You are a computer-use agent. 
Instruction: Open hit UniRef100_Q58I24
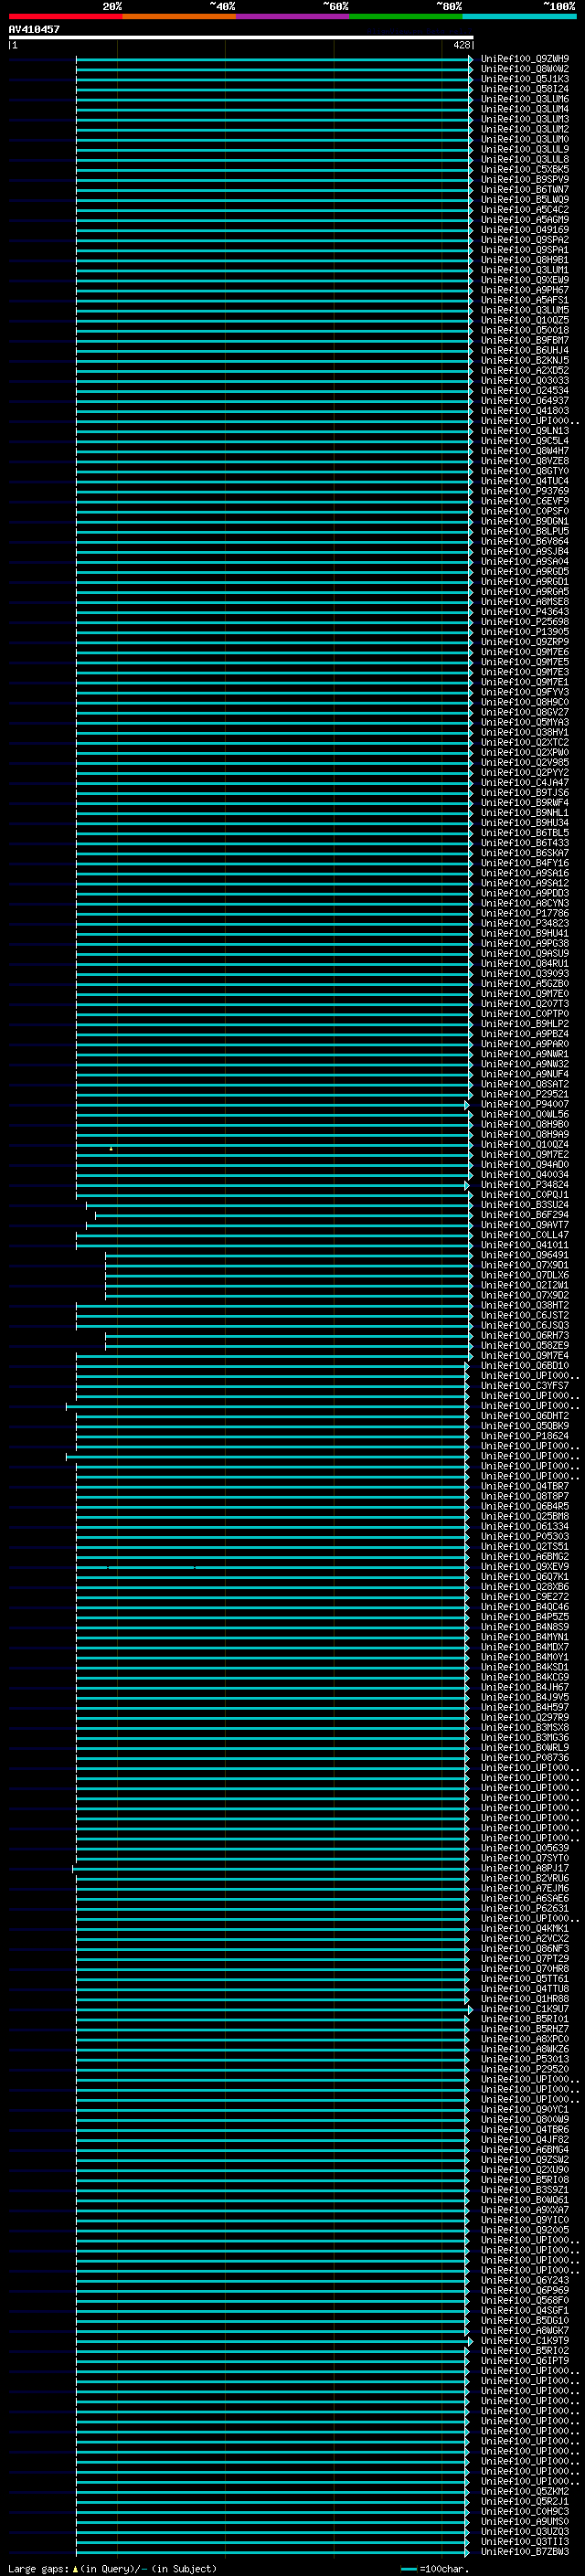pos(525,89)
